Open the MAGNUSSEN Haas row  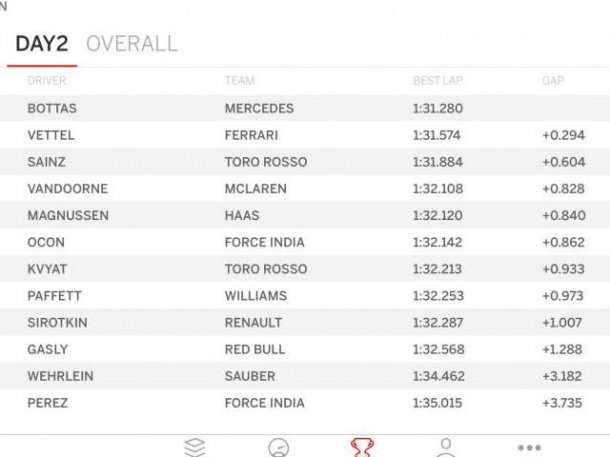(x=305, y=215)
